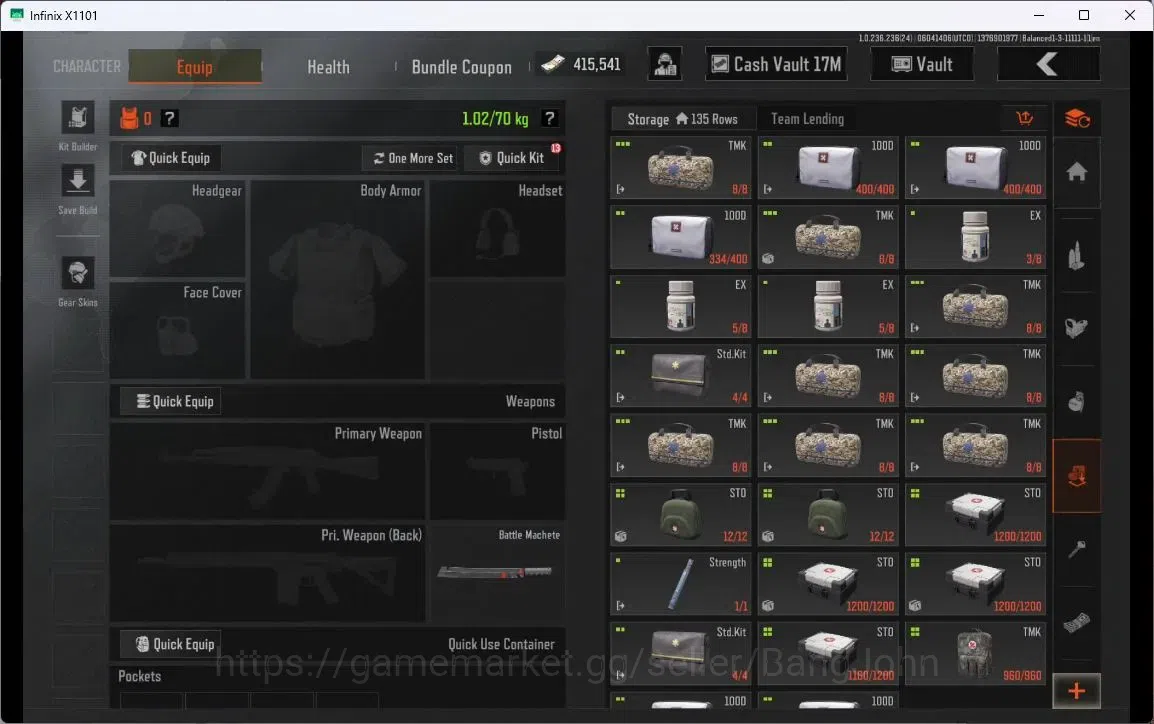The width and height of the screenshot is (1154, 724).
Task: Switch to the Team Lending tab
Action: pos(807,118)
